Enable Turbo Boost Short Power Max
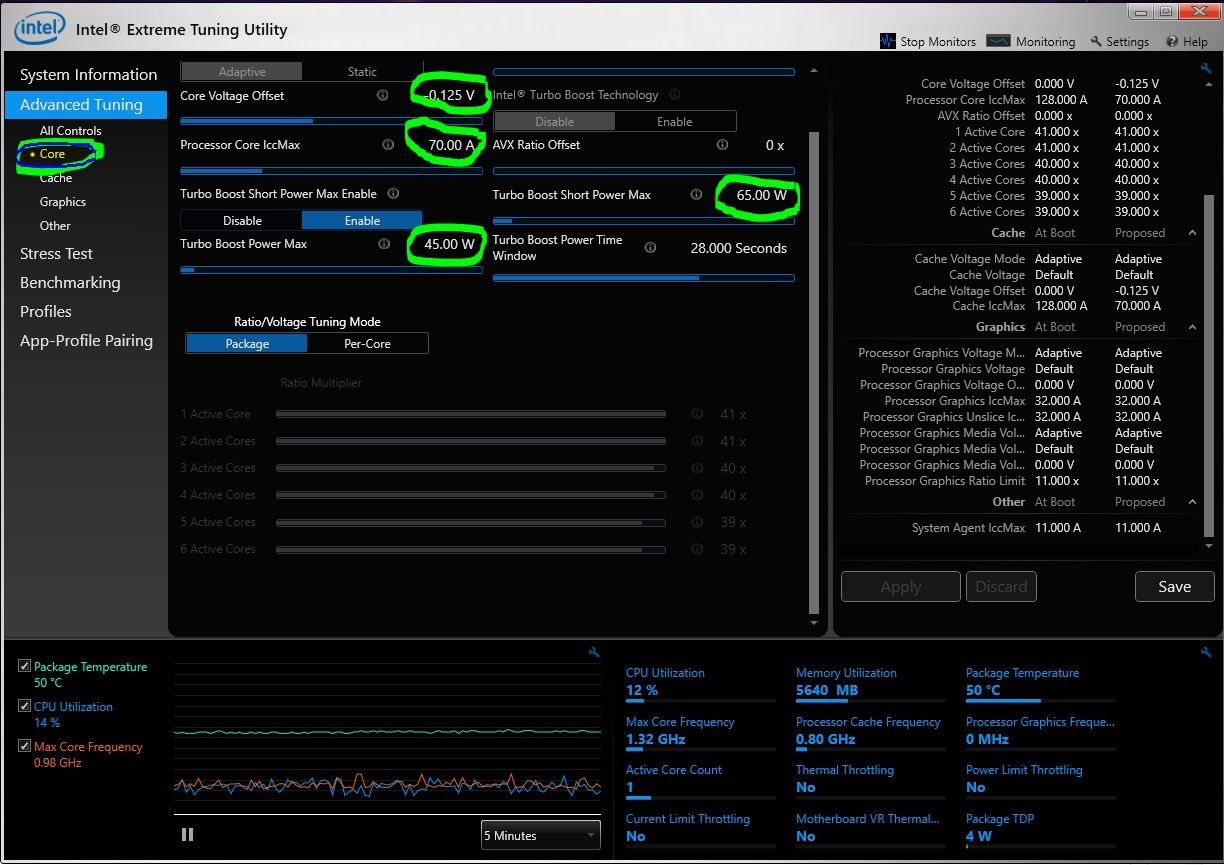Screen dimensions: 1224x865 point(362,220)
